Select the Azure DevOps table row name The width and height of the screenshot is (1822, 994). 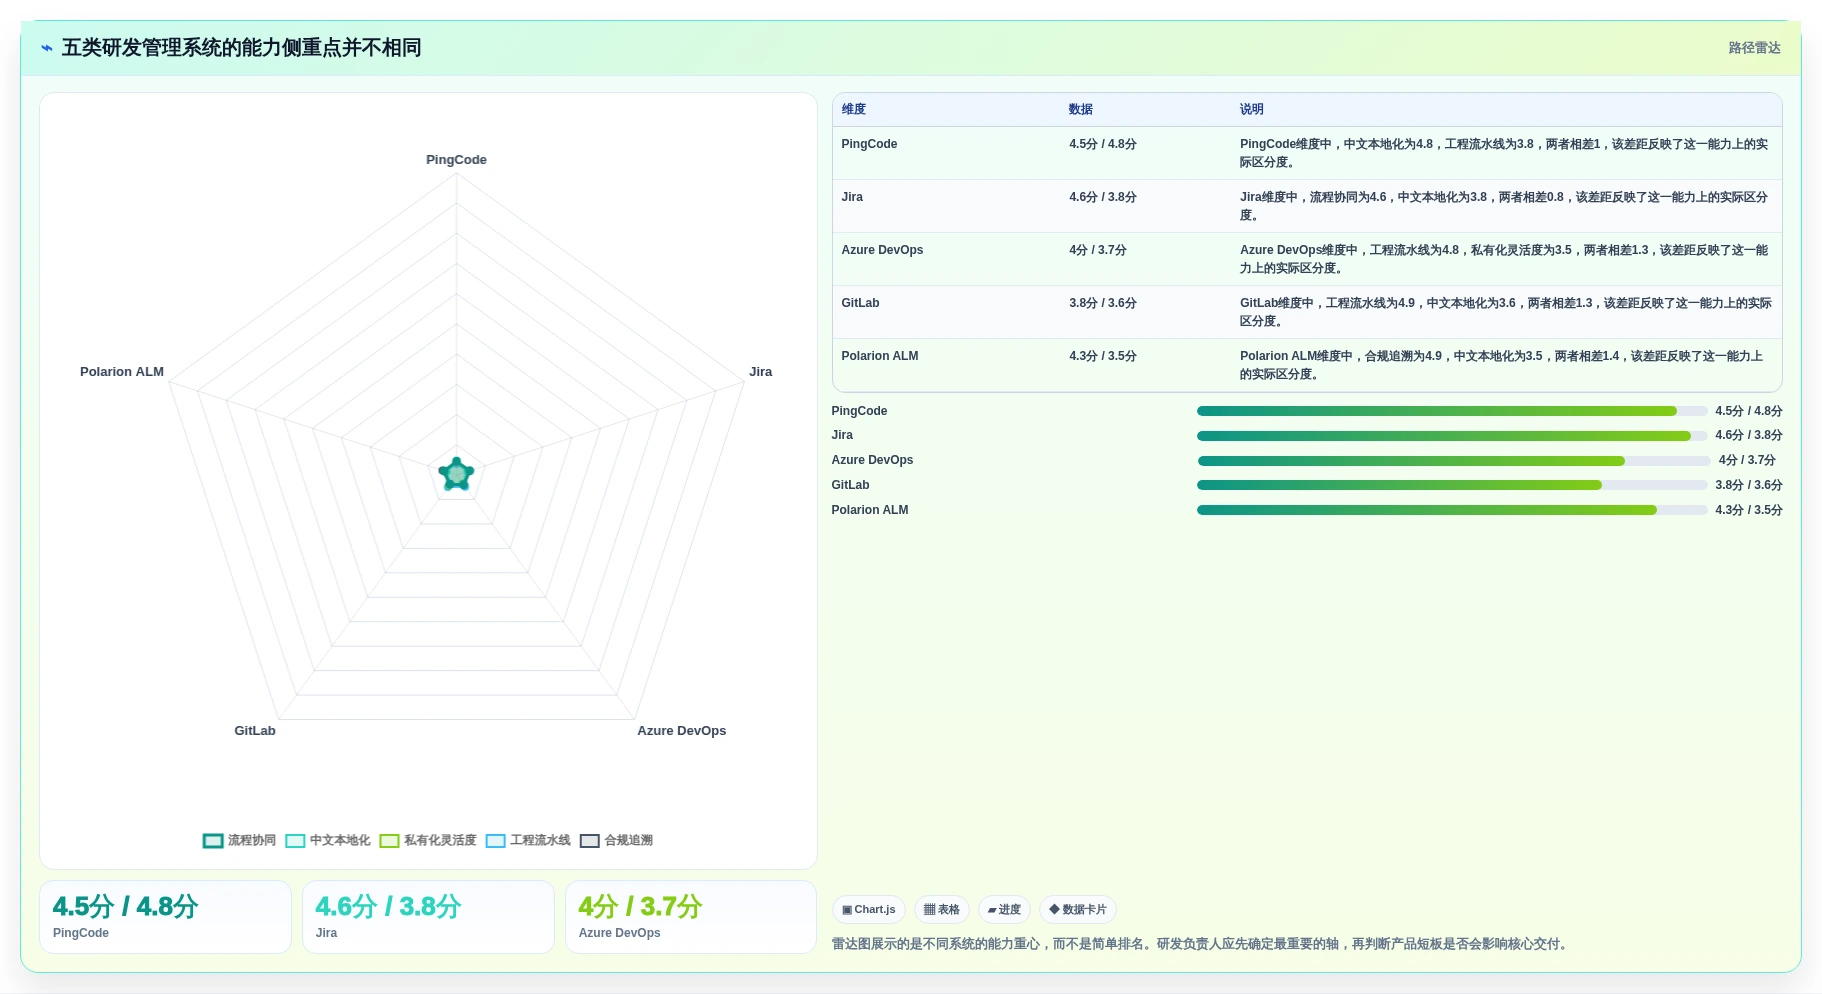[882, 250]
